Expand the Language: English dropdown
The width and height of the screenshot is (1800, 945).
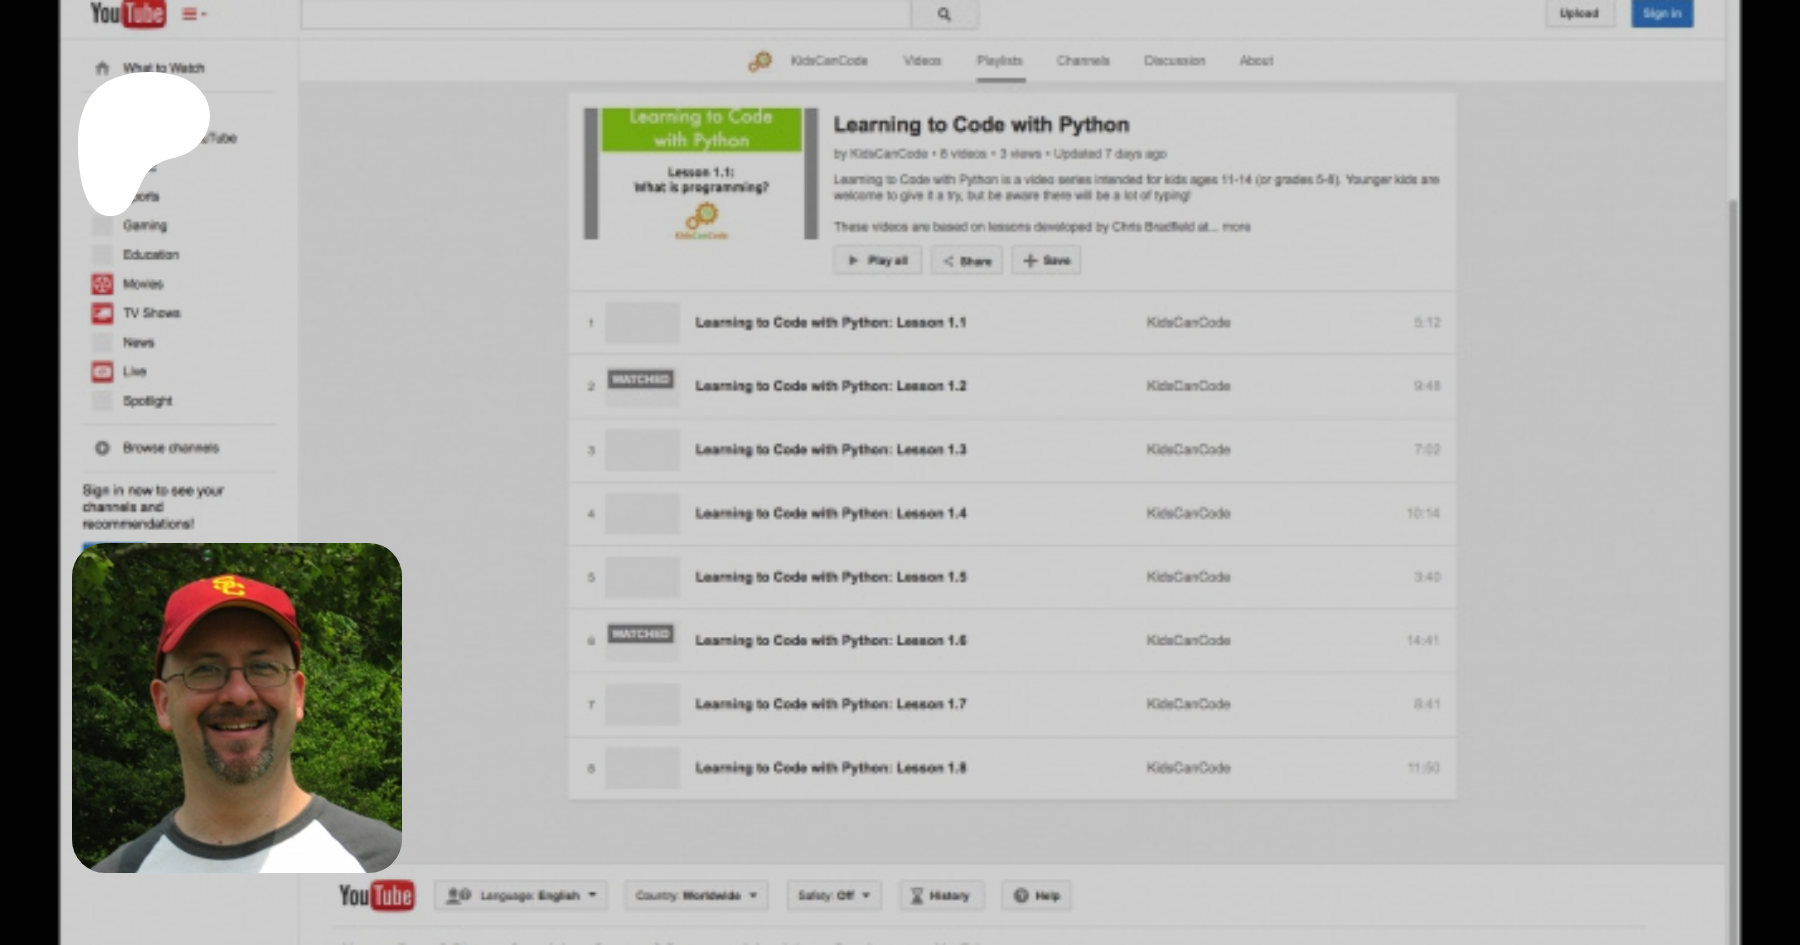click(521, 895)
